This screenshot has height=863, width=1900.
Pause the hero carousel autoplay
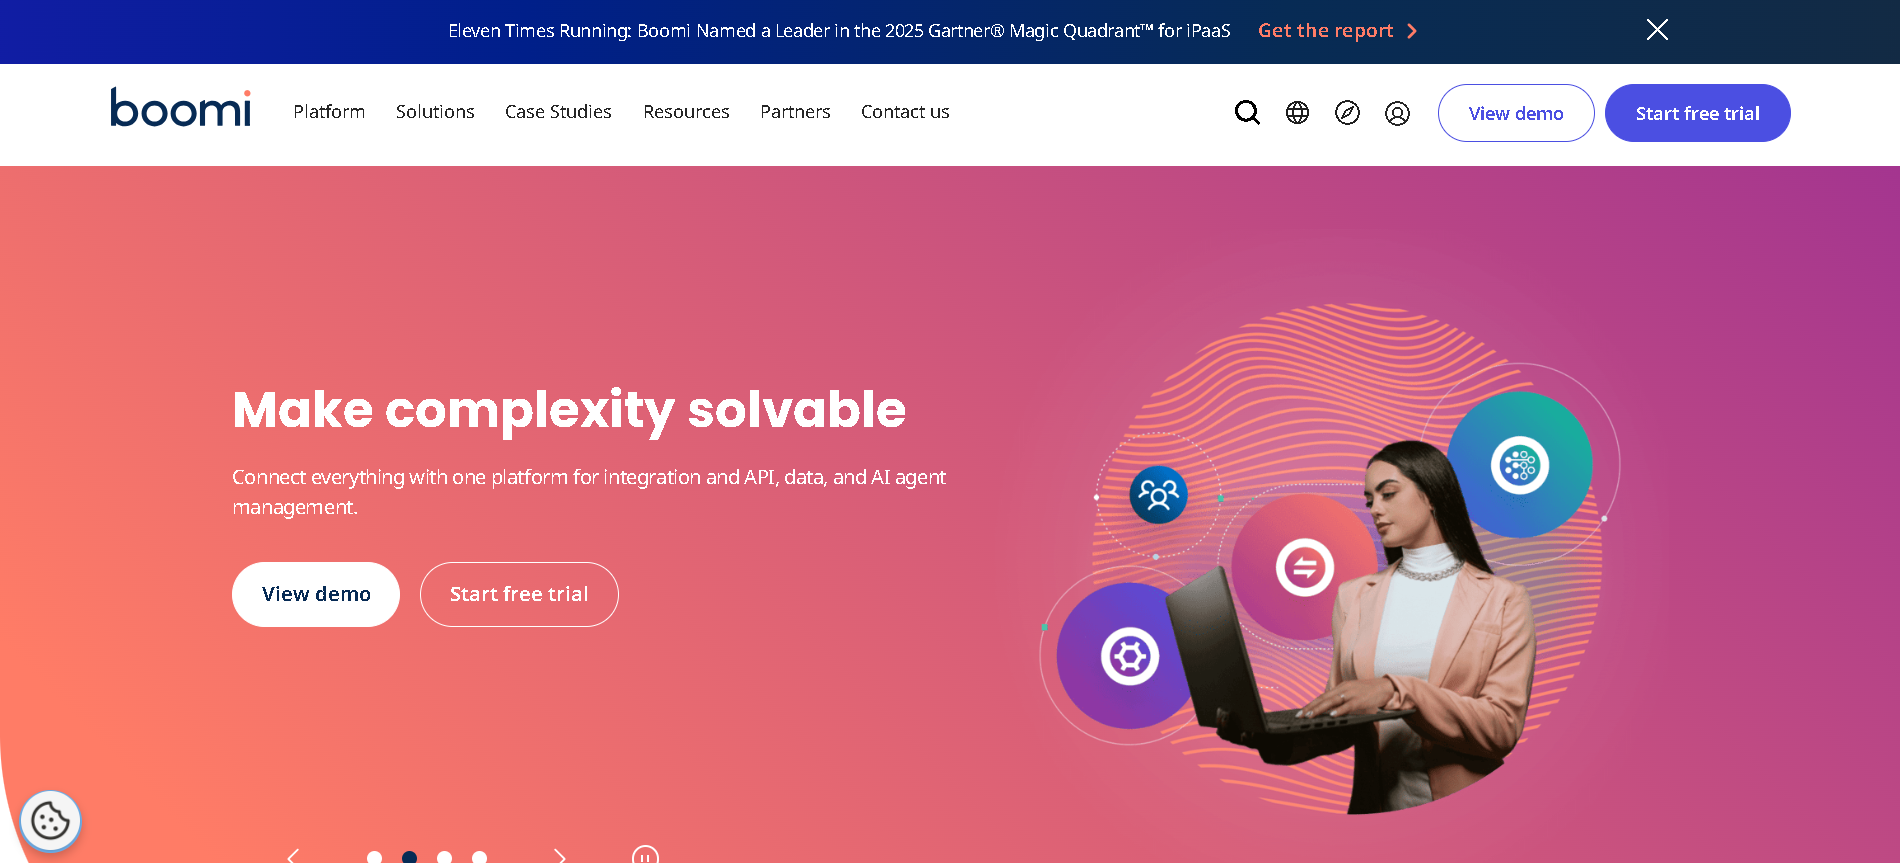pos(645,856)
